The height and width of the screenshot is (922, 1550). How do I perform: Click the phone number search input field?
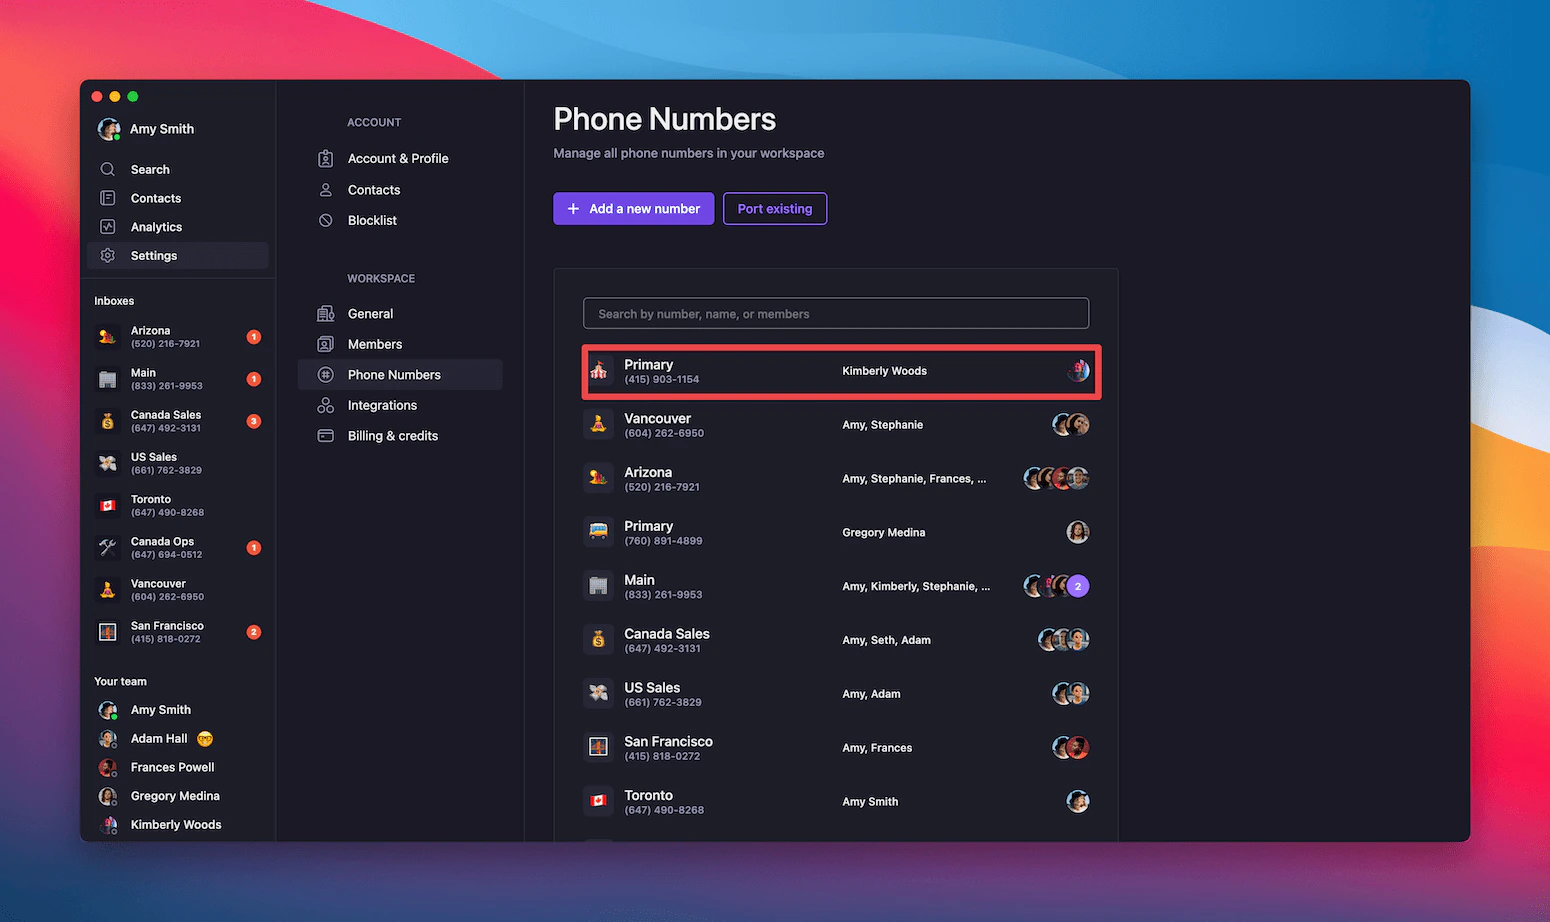[836, 313]
